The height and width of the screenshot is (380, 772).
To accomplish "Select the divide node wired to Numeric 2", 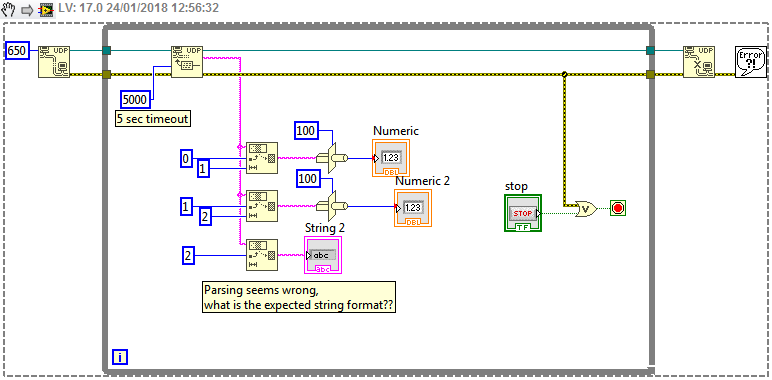I will point(332,206).
